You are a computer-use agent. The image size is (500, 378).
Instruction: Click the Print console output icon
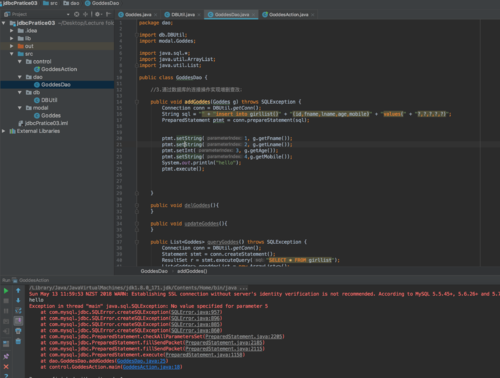coord(18,331)
